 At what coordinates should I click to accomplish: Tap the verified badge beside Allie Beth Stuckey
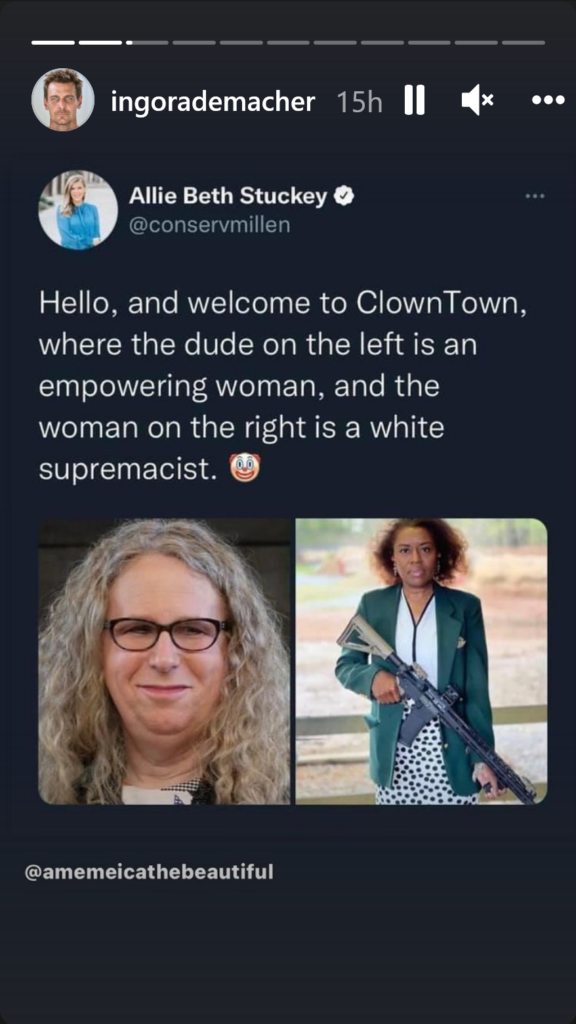pyautogui.click(x=344, y=195)
